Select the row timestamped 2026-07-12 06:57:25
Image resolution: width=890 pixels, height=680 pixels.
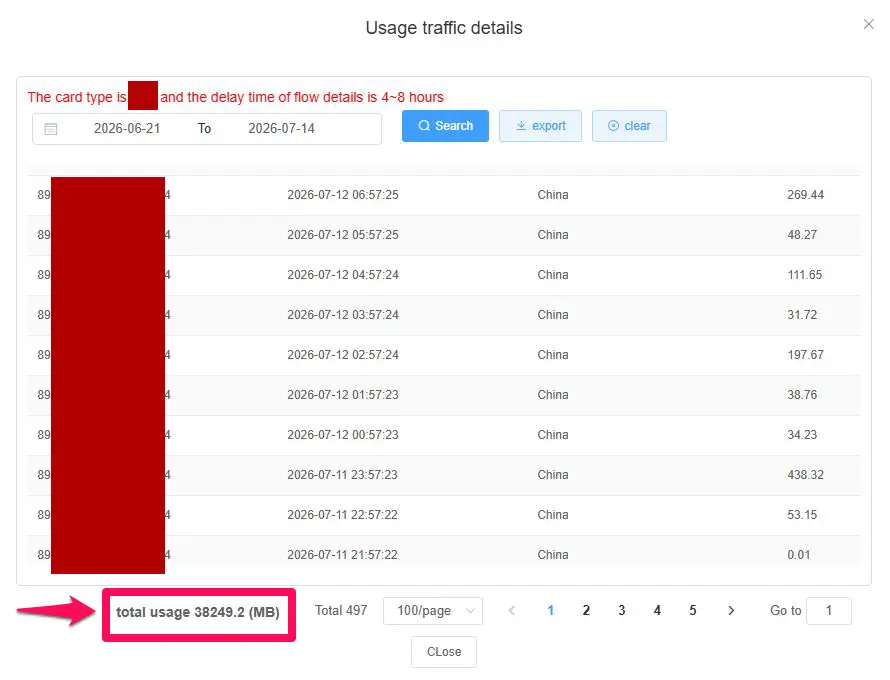point(444,195)
